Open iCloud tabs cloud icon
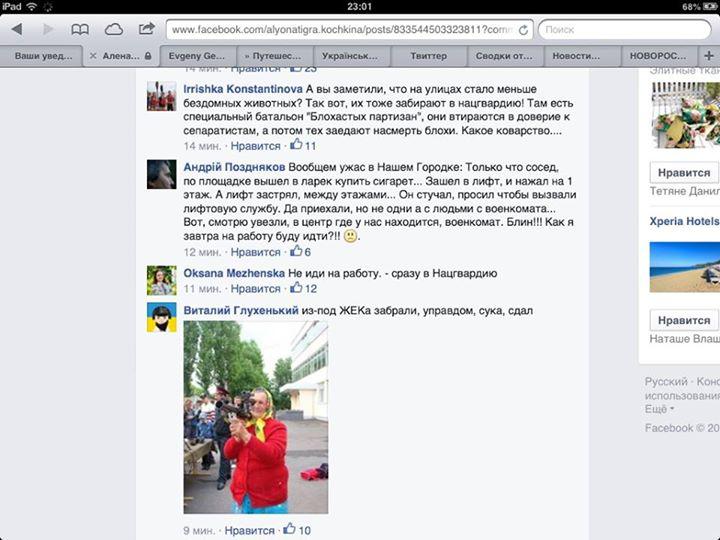This screenshot has height=540, width=720. pos(113,30)
